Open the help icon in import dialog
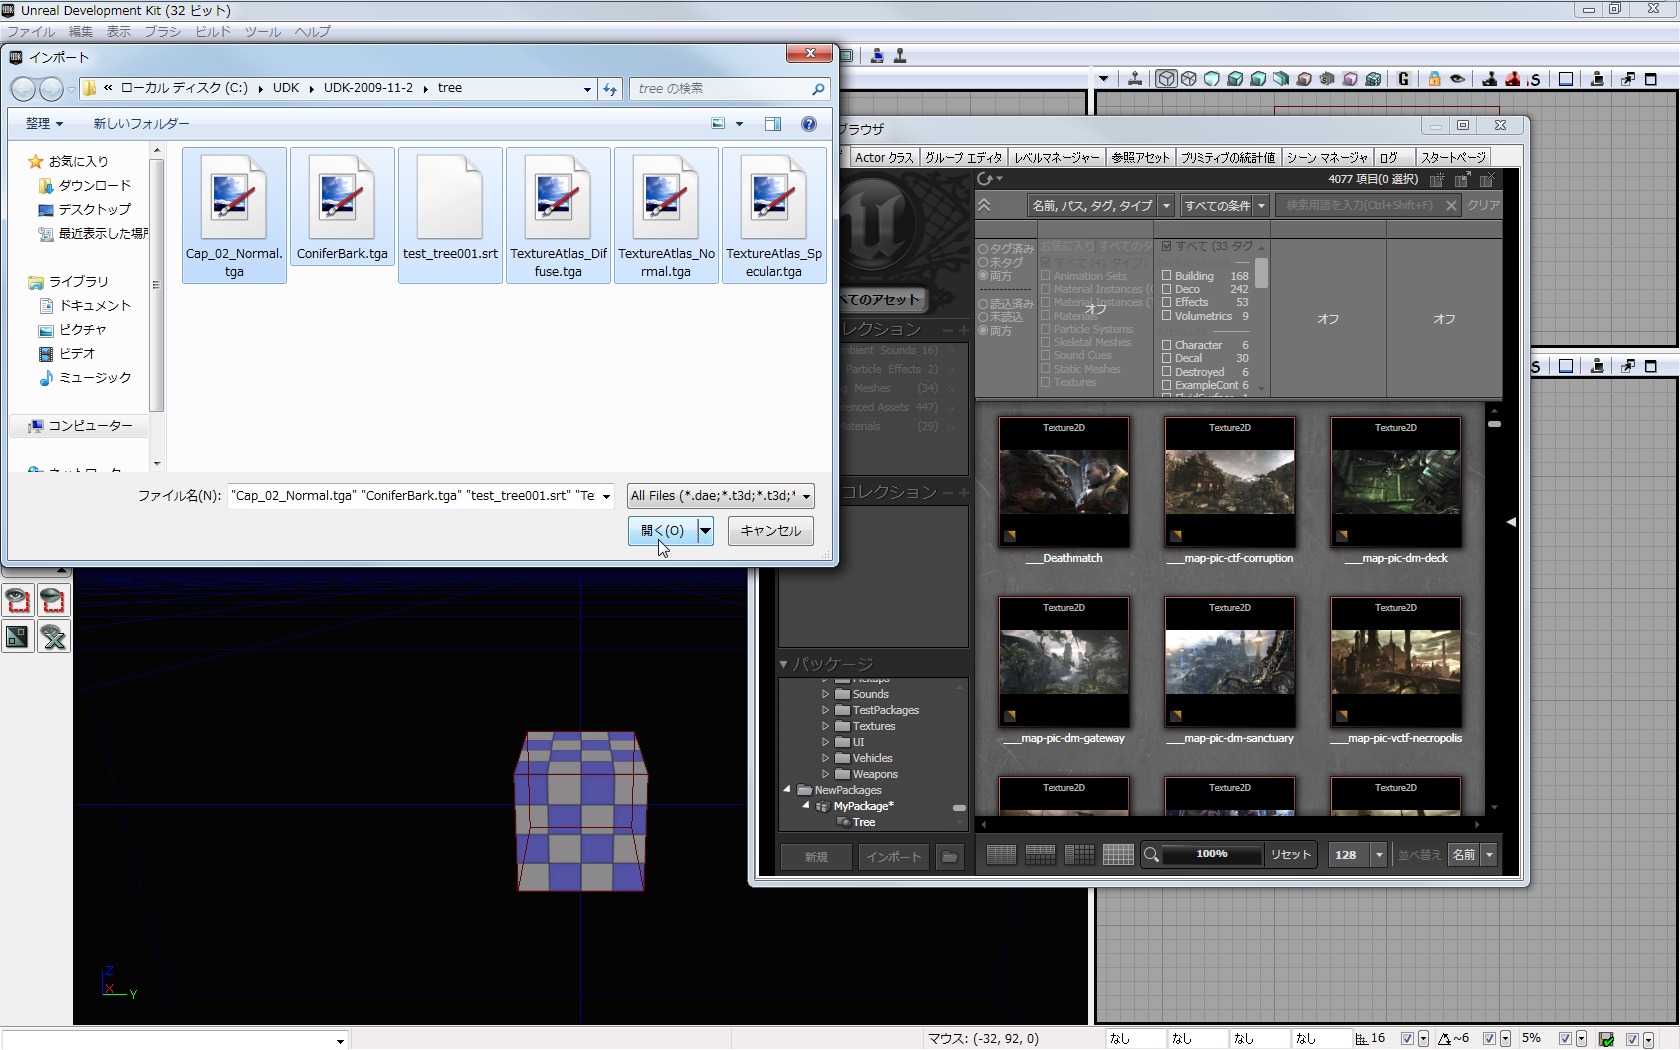Image resolution: width=1680 pixels, height=1050 pixels. pyautogui.click(x=808, y=124)
